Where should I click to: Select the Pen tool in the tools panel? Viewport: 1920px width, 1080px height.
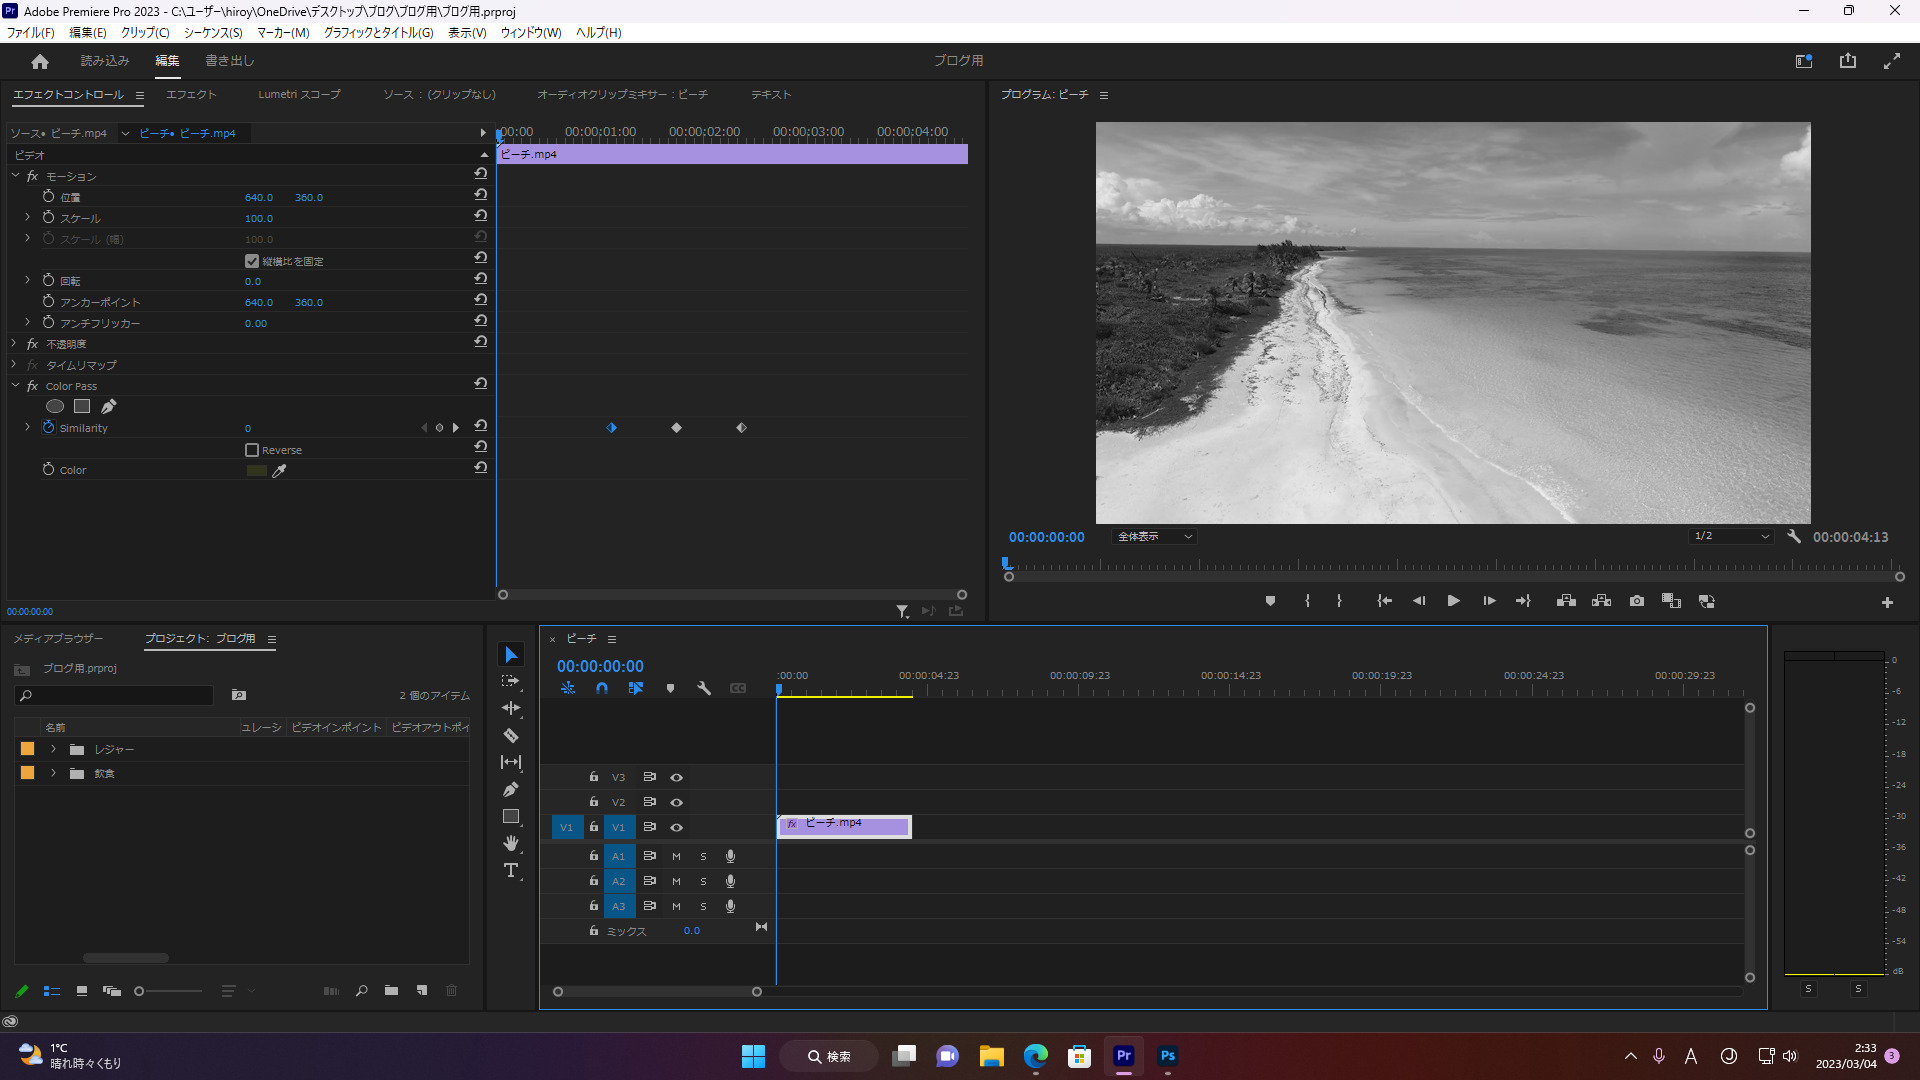pos(511,789)
